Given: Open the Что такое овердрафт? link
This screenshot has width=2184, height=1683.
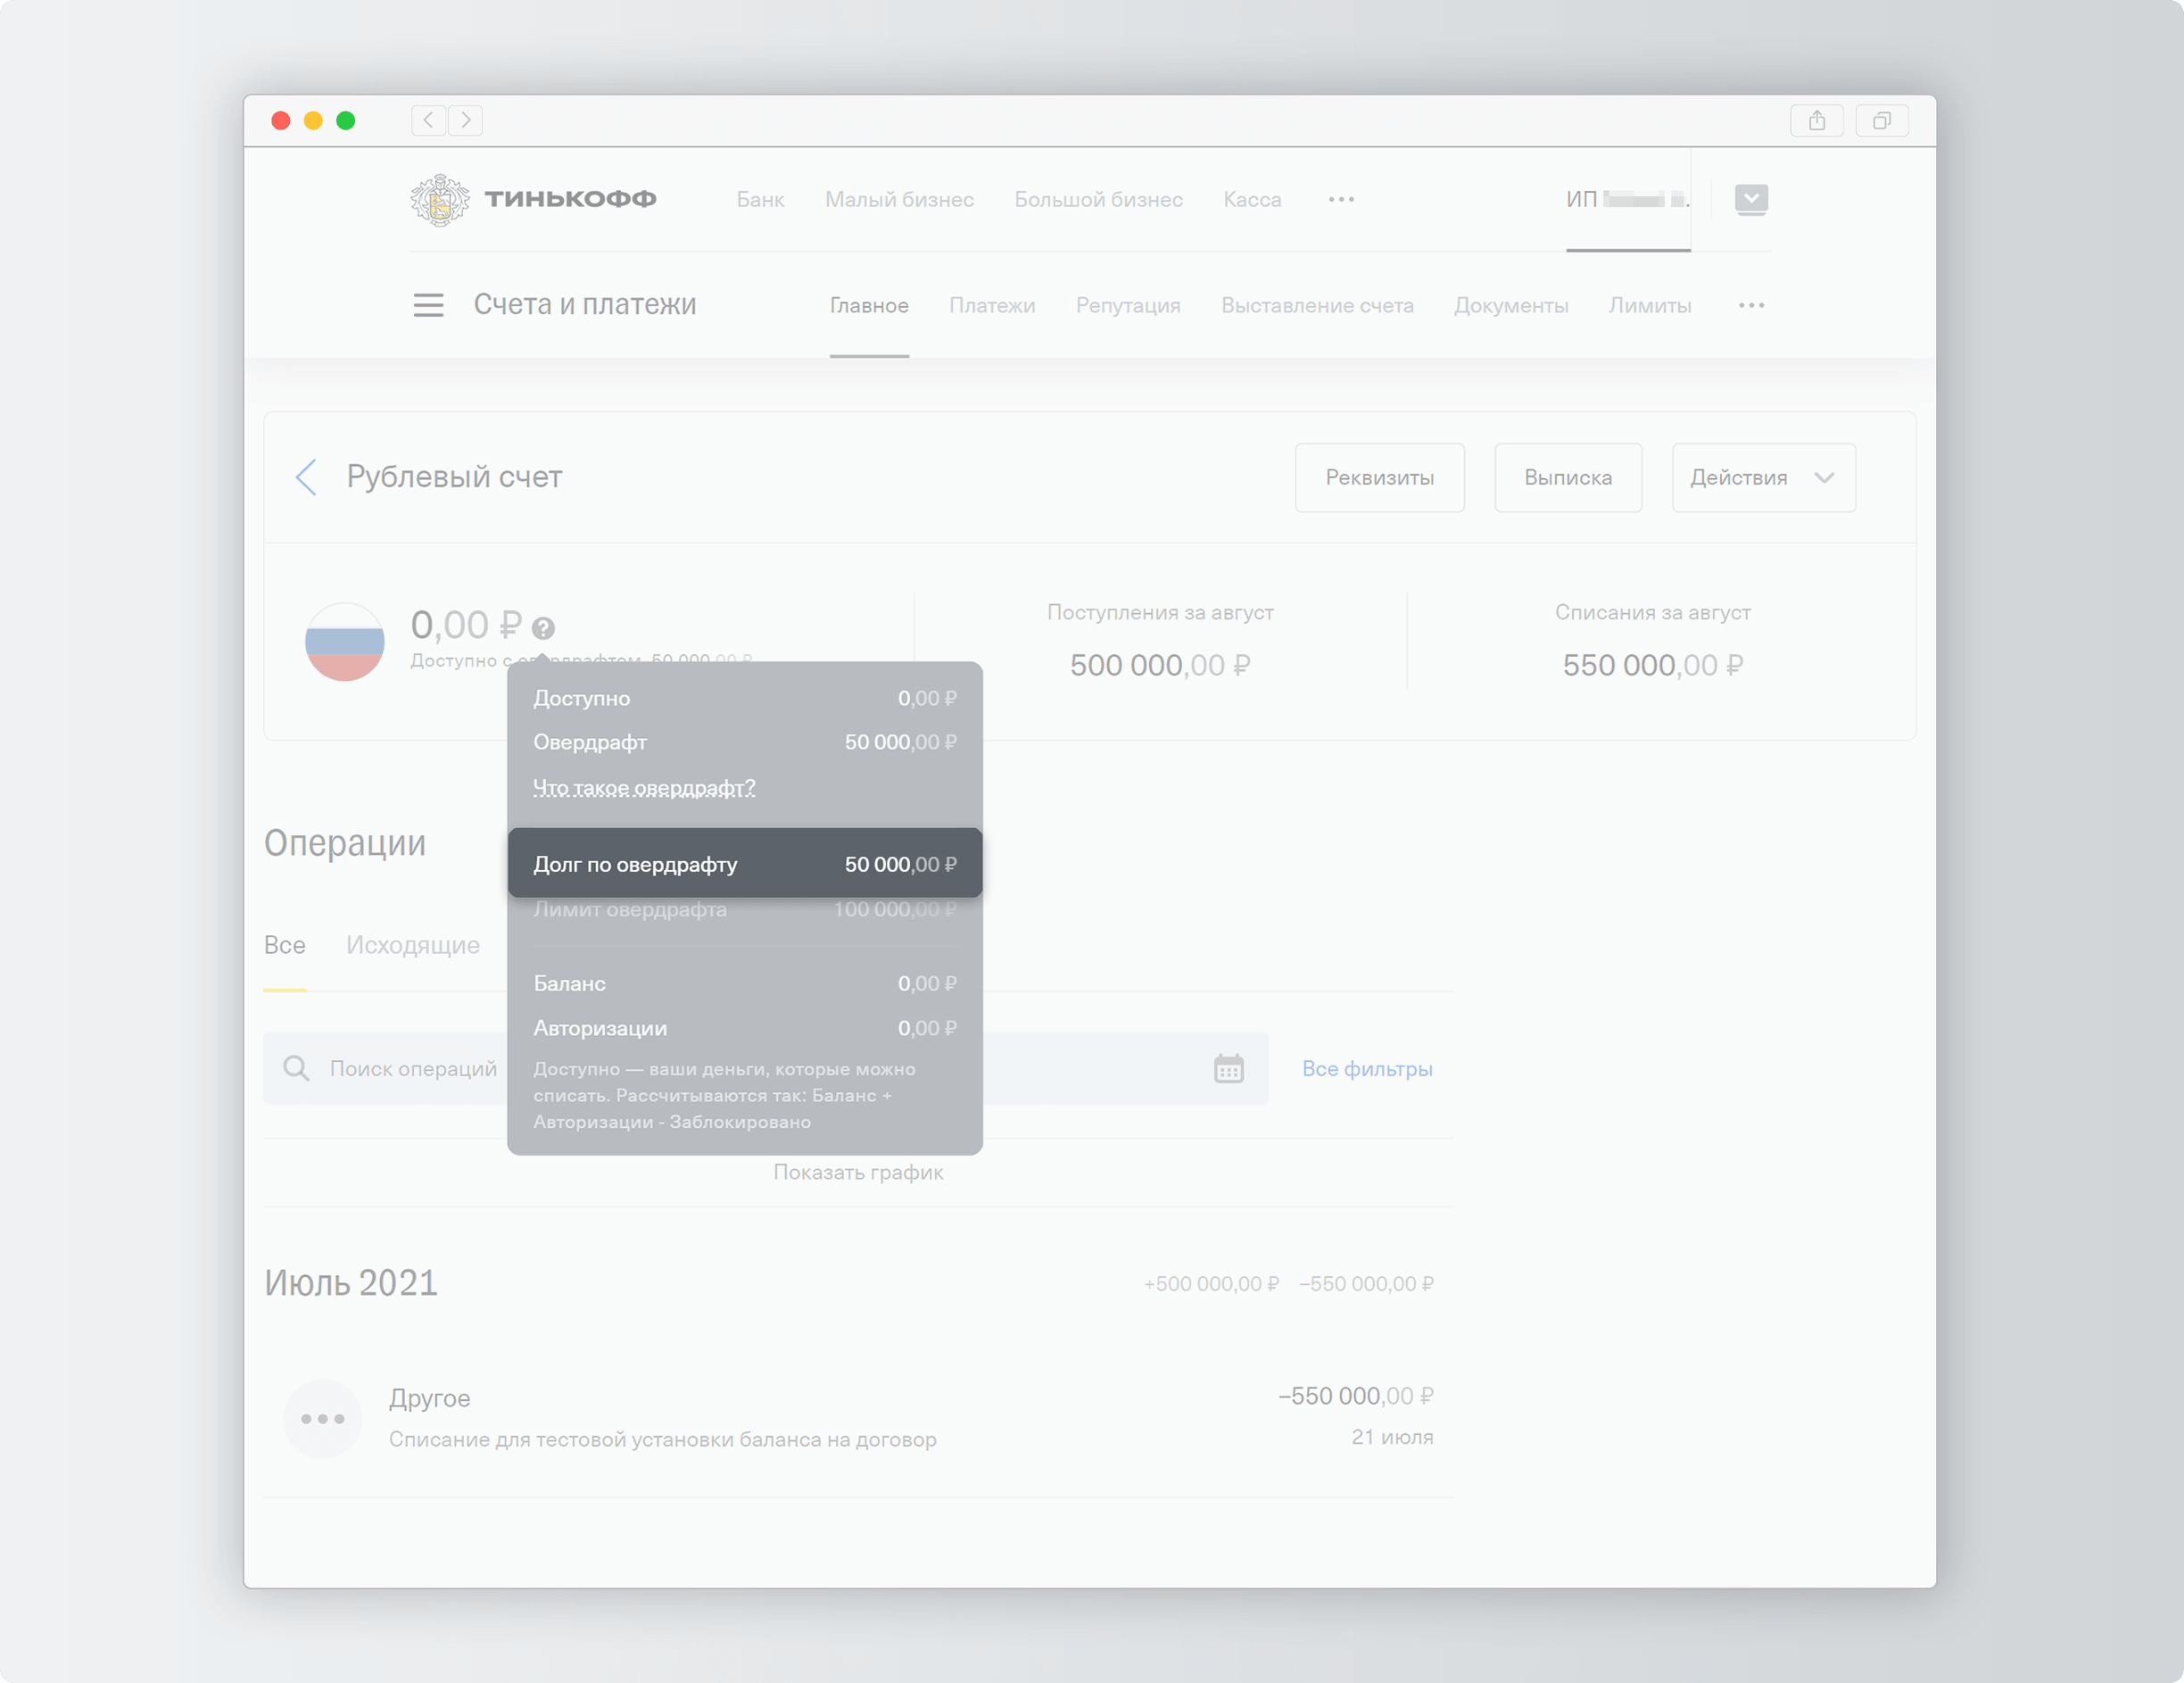Looking at the screenshot, I should coord(644,788).
